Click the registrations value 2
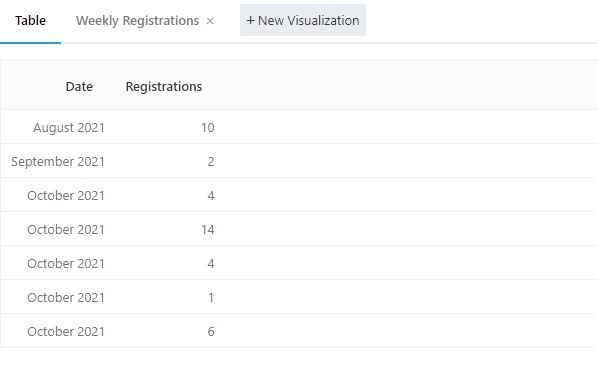Screen dimensions: 597x365 (x=211, y=161)
